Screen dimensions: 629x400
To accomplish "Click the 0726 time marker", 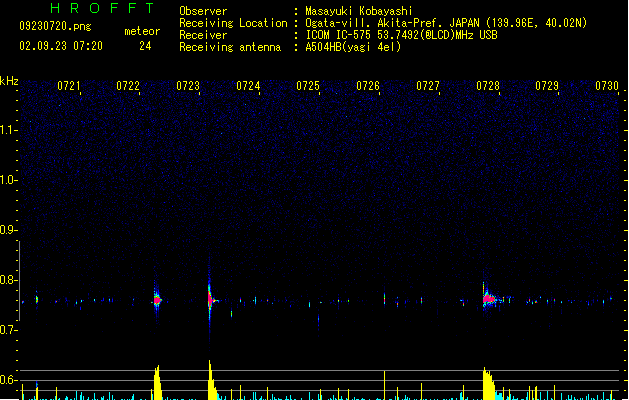I will click(x=368, y=86).
